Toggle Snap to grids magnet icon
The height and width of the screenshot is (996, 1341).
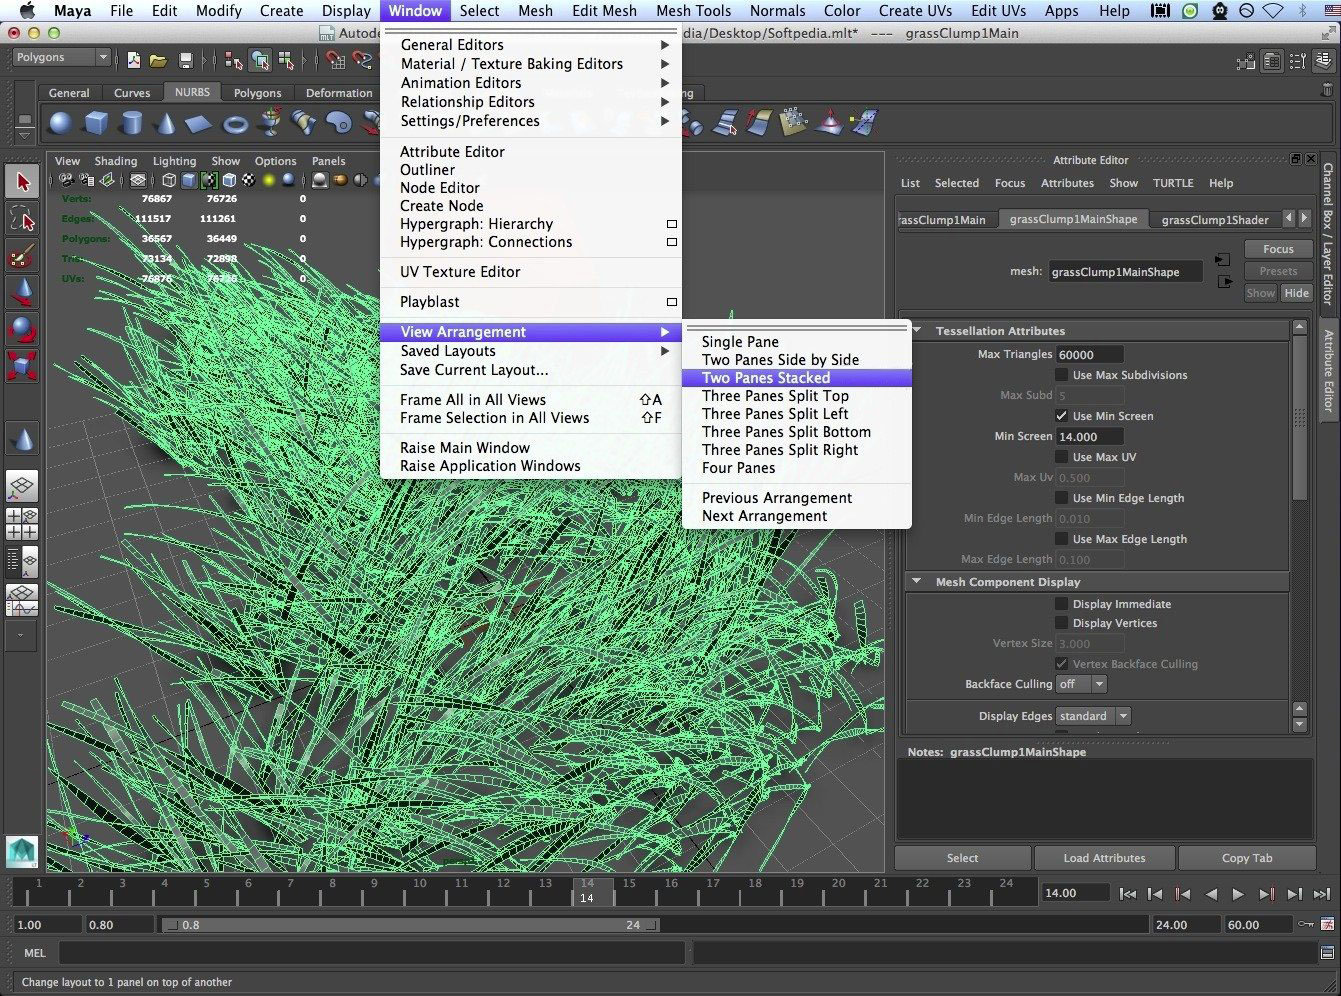[336, 60]
